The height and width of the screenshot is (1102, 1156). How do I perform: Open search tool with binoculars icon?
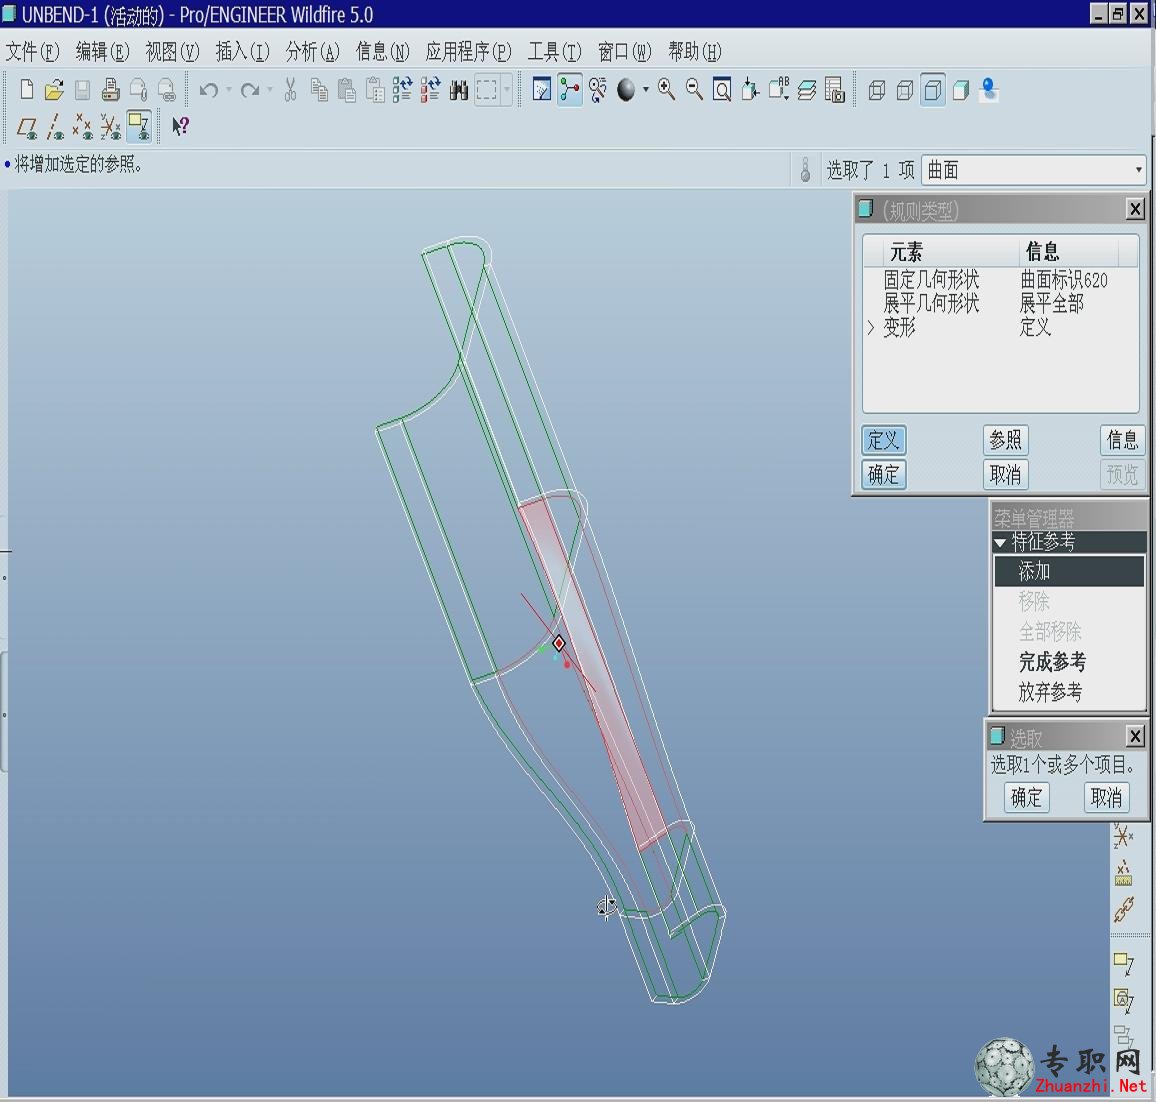[459, 90]
